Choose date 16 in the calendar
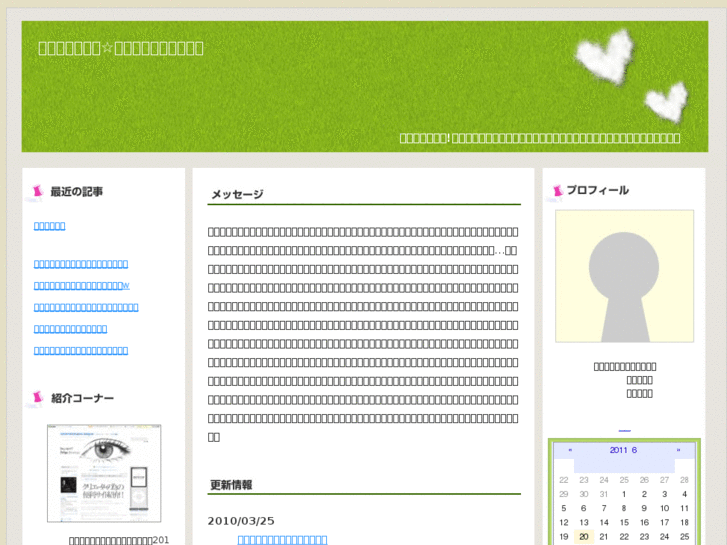Screen dimensions: 727x545 (644, 522)
